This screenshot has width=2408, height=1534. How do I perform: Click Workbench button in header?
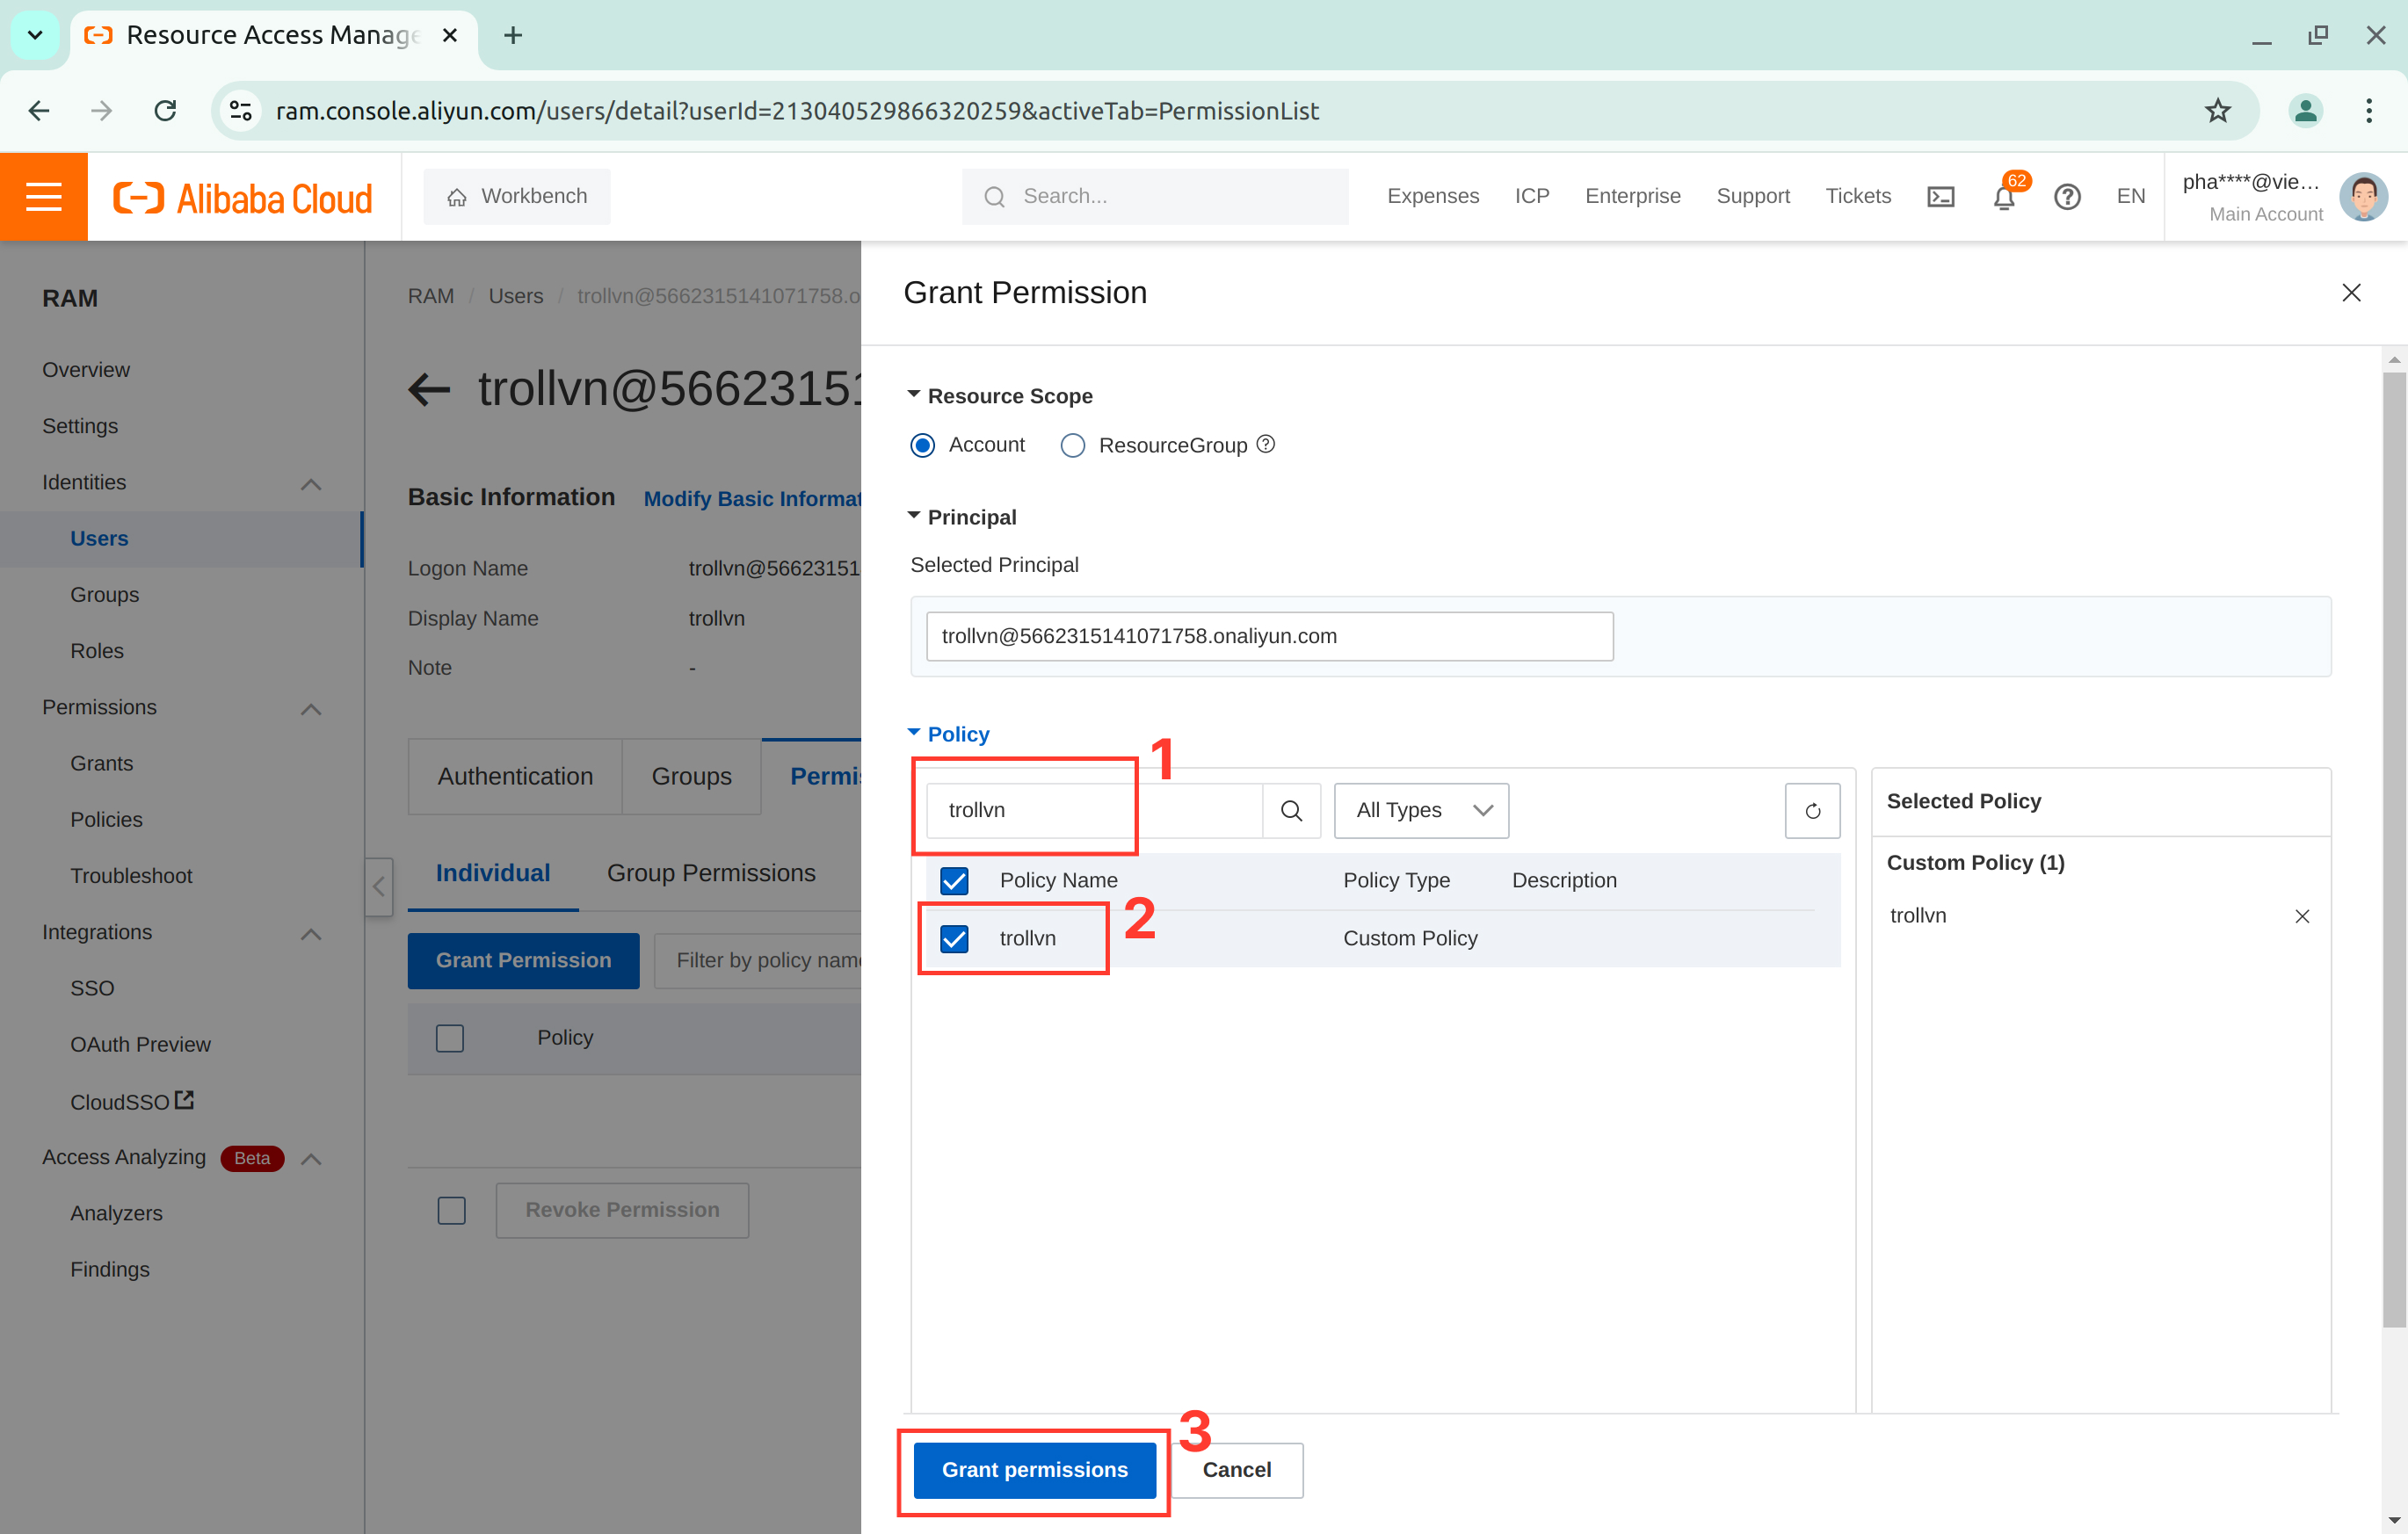[516, 197]
